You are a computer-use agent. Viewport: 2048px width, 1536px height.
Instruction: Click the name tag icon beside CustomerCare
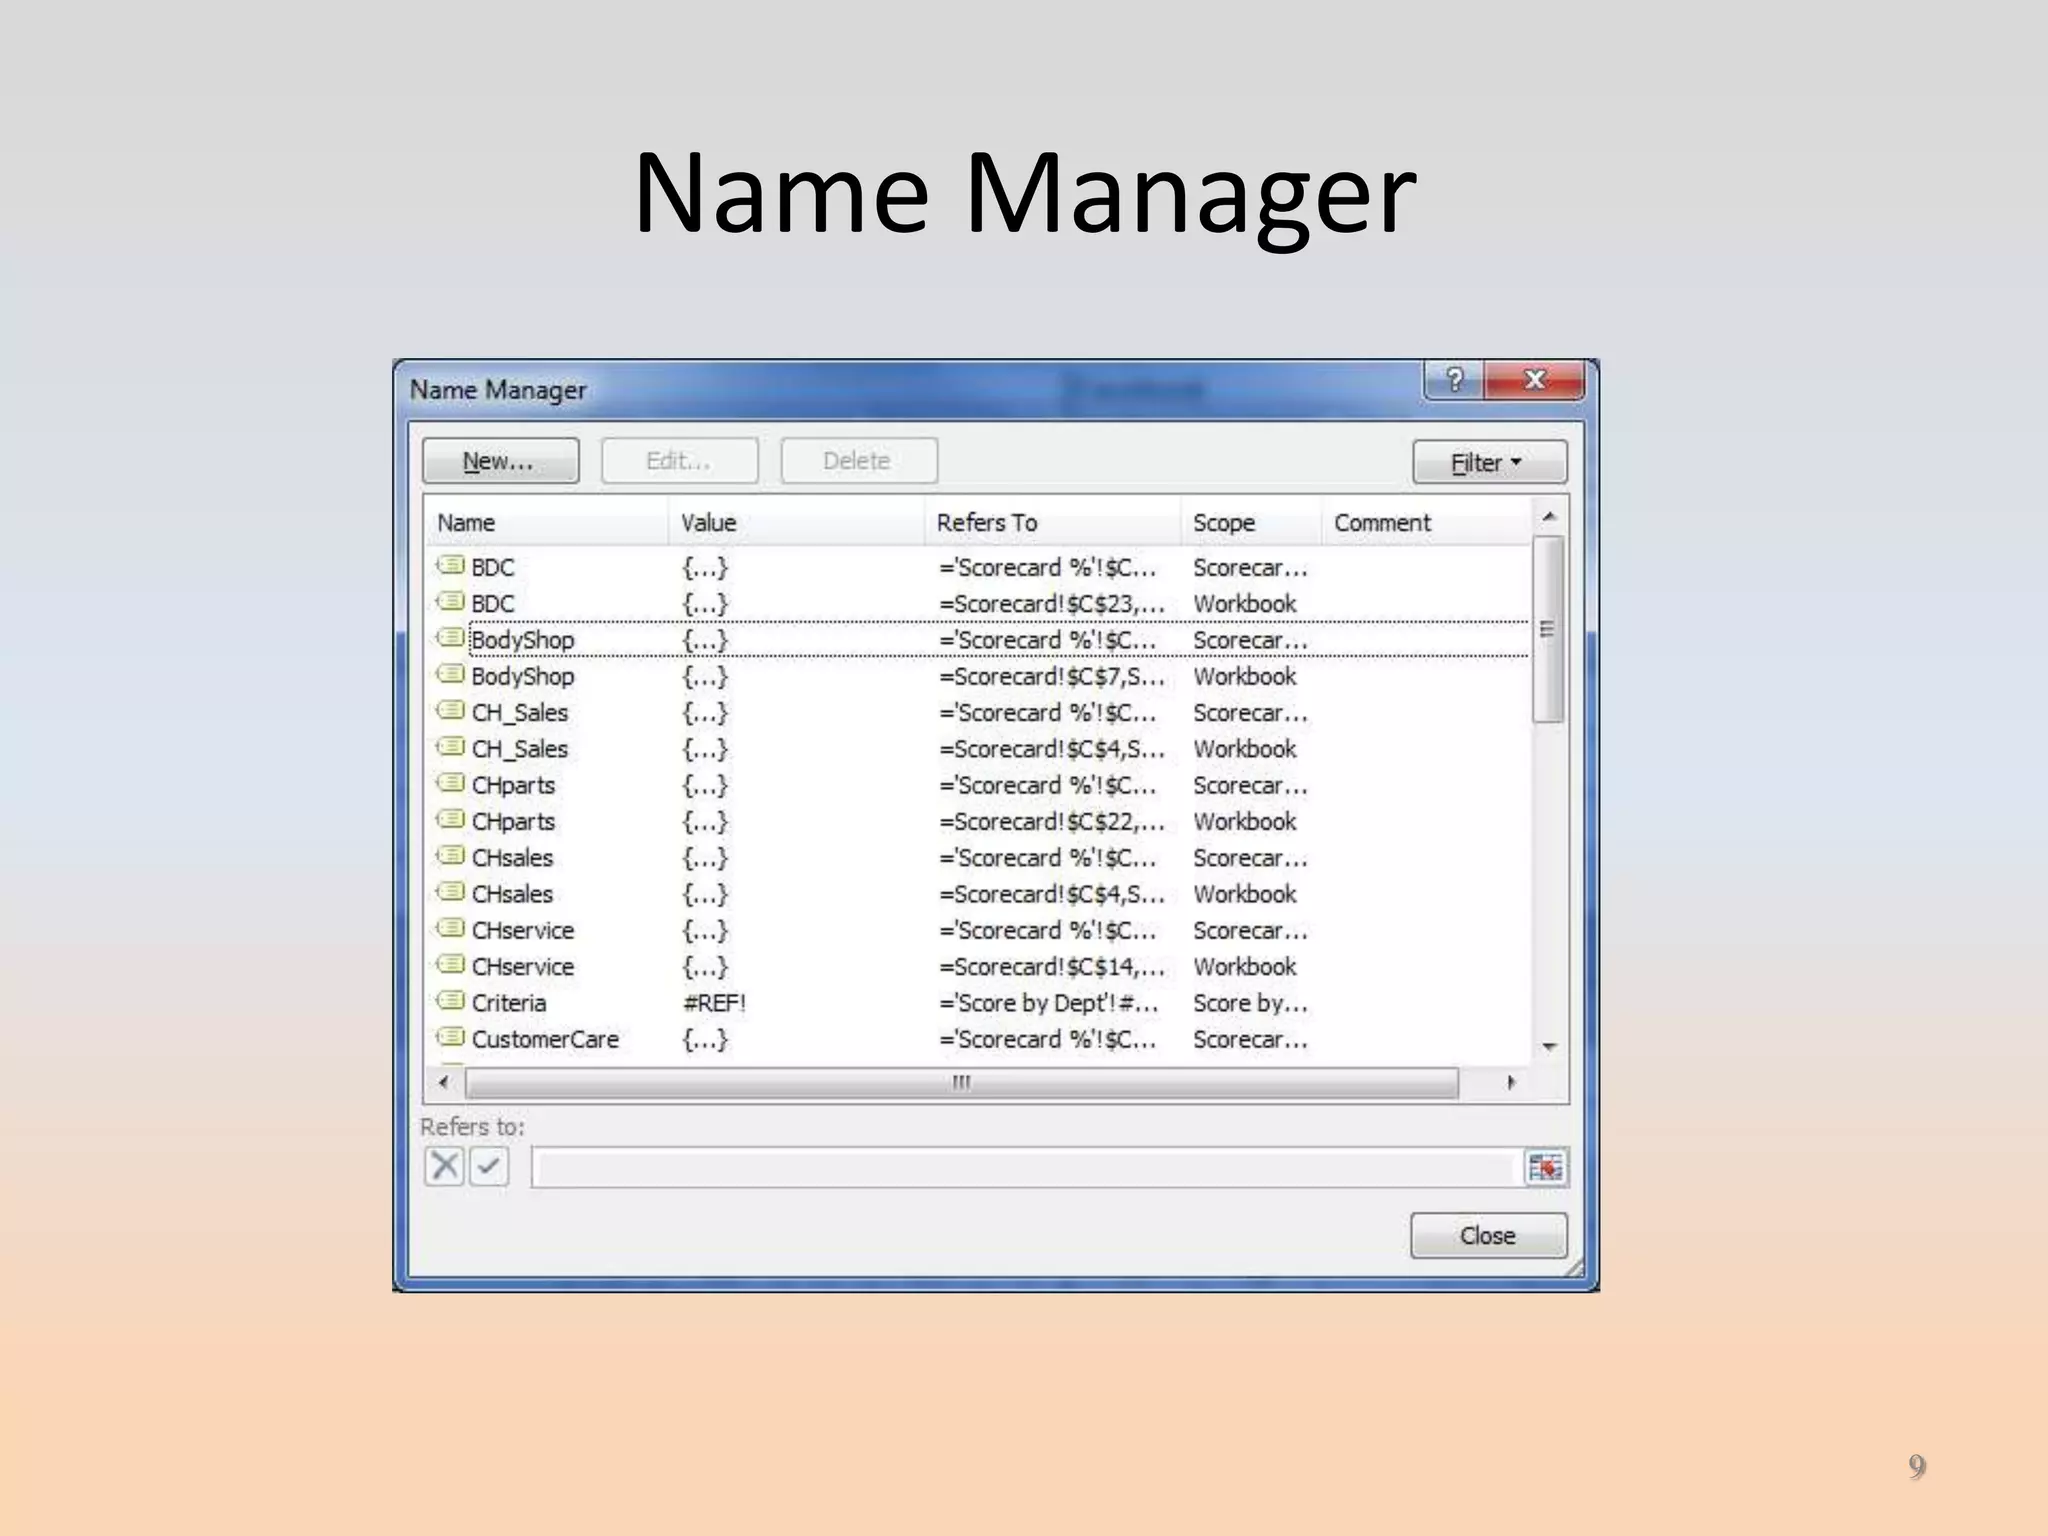(451, 1037)
